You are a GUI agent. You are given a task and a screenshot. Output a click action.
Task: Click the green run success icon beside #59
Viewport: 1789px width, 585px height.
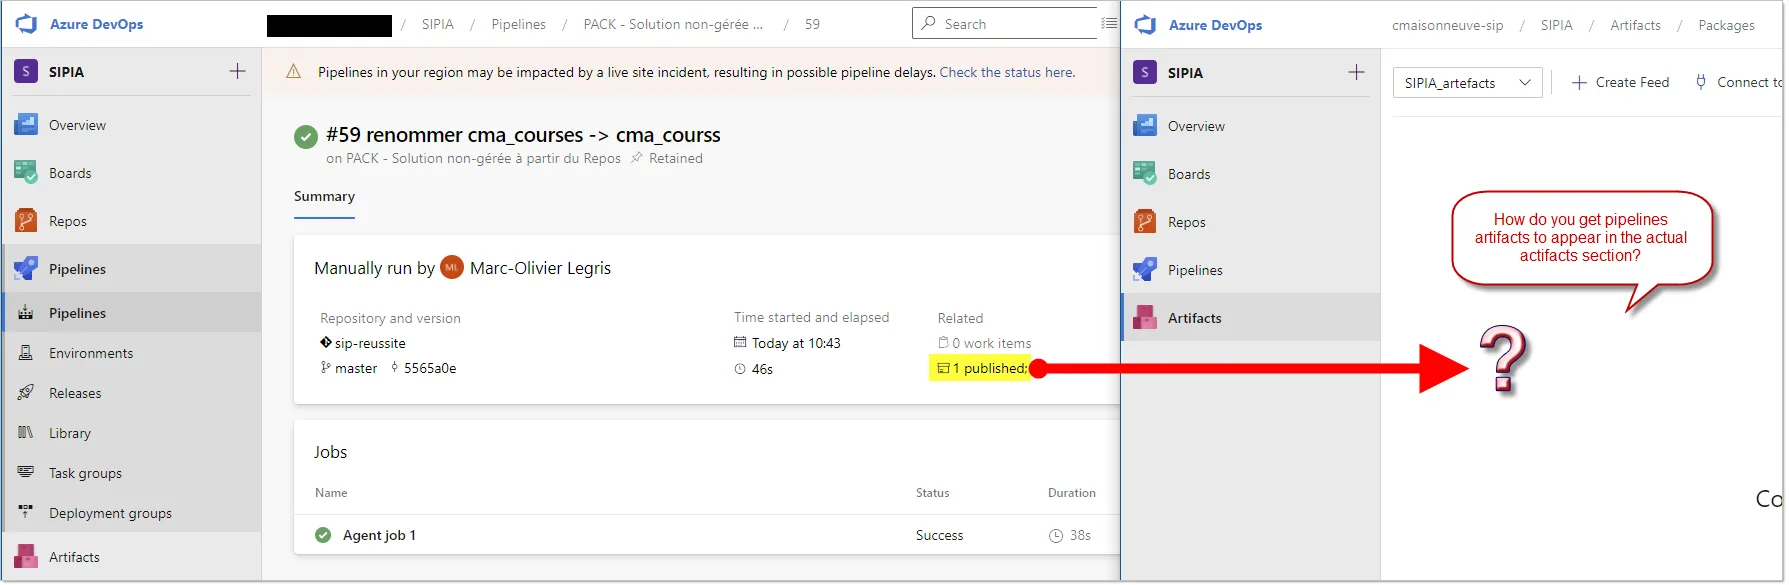coord(306,137)
